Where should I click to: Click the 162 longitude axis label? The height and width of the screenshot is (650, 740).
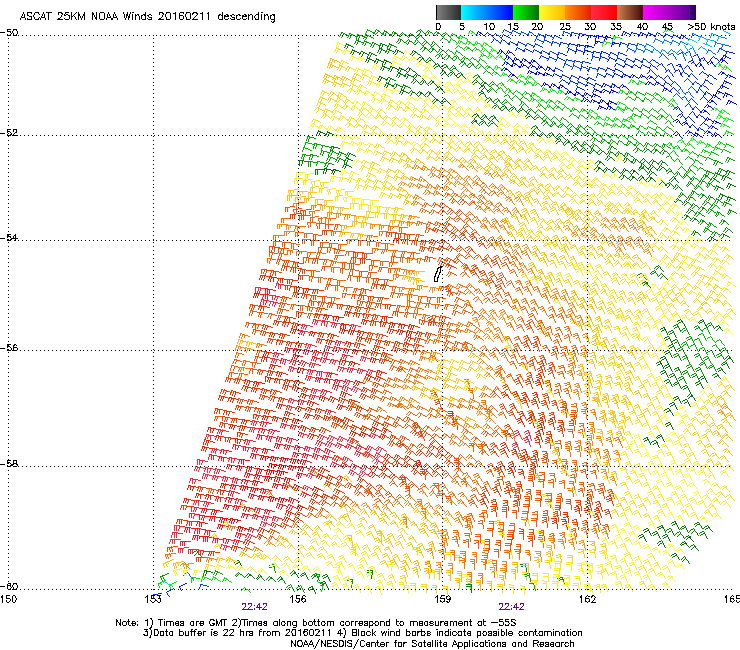(x=588, y=599)
